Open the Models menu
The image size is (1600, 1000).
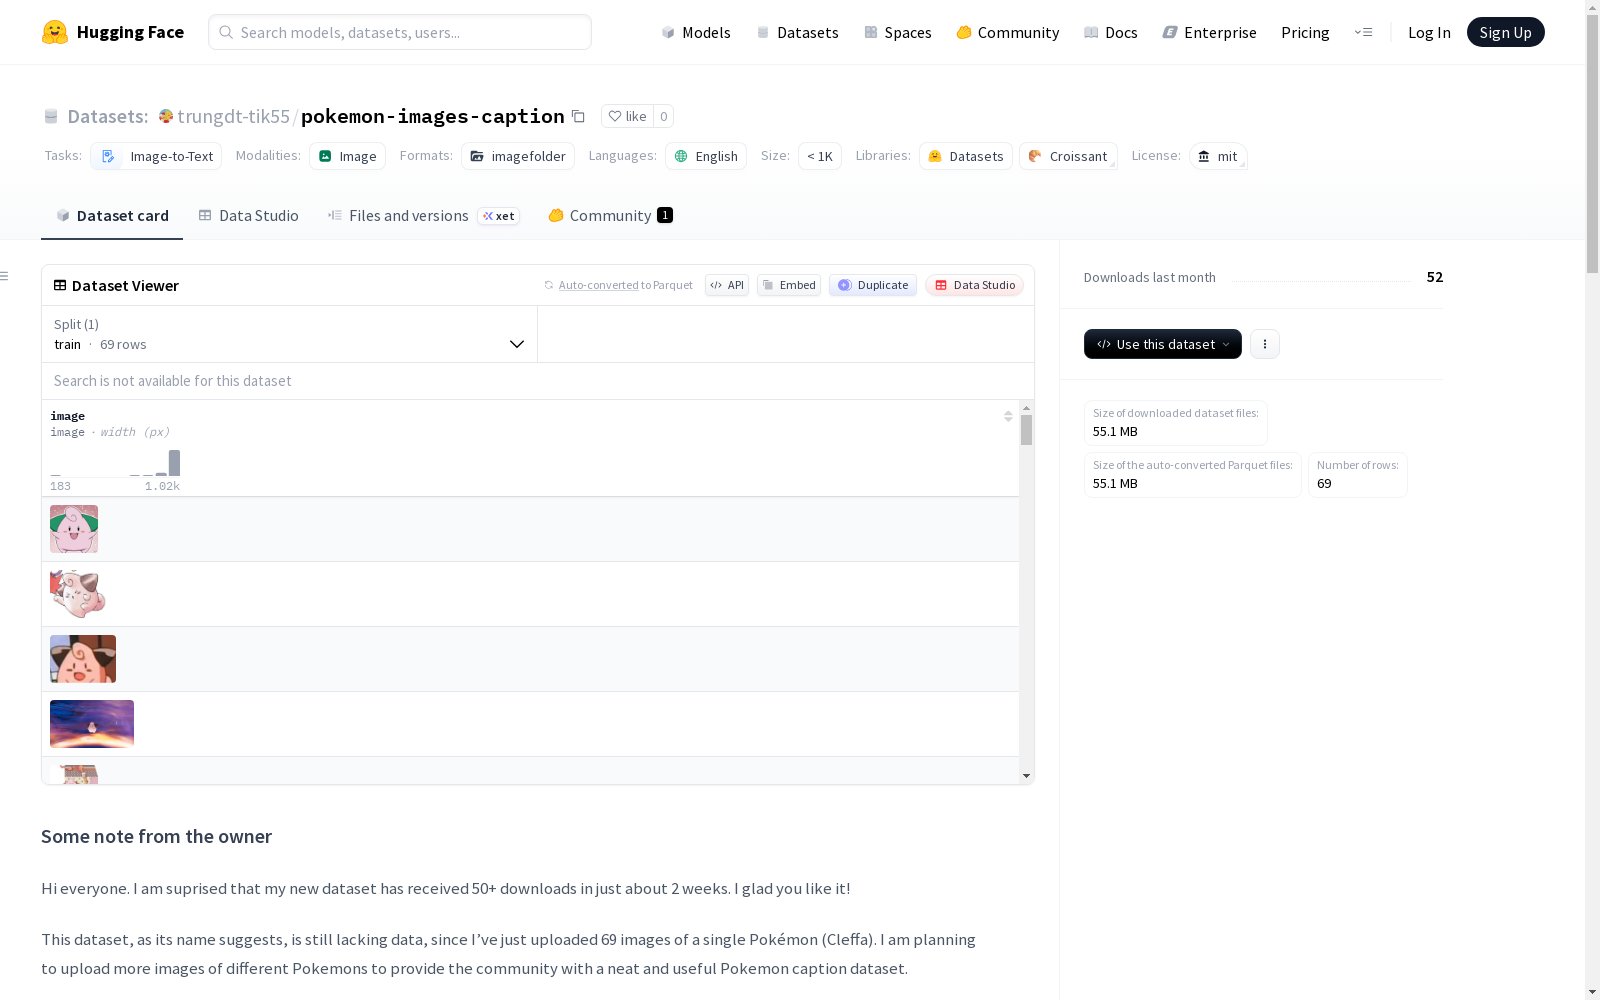point(696,32)
